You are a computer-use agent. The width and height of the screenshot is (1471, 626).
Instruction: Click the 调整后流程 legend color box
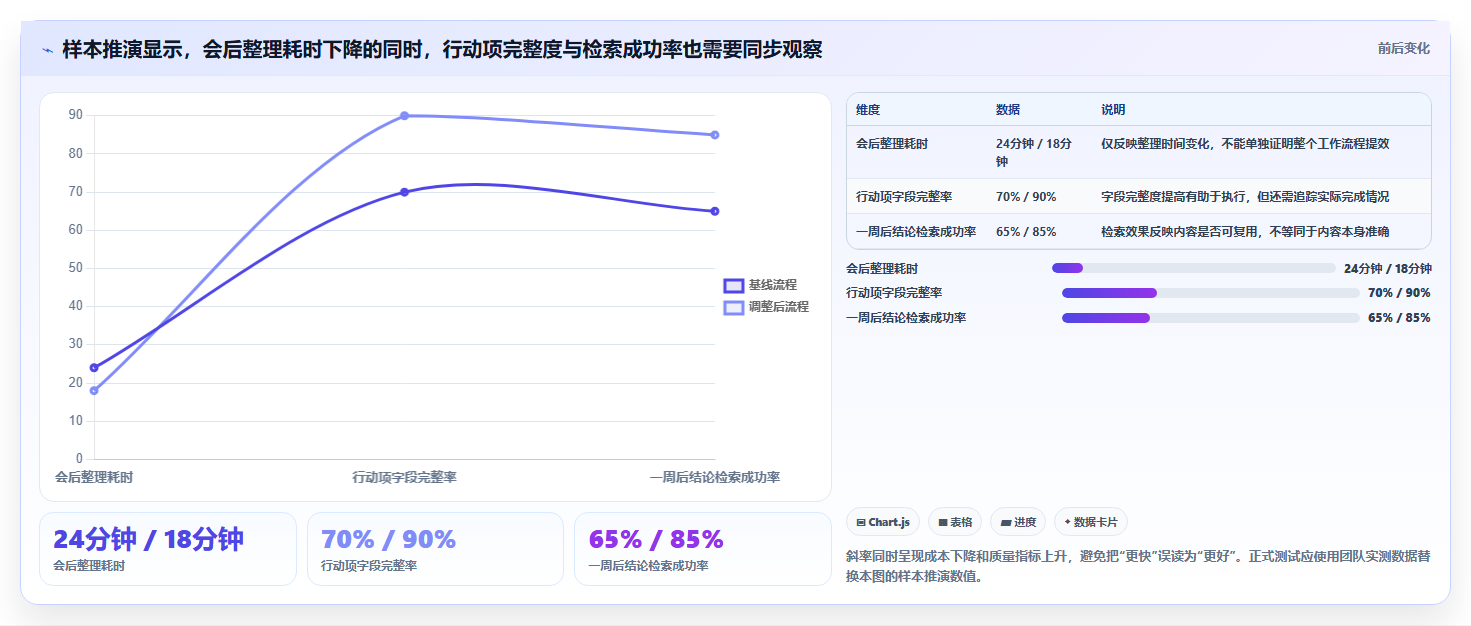click(734, 307)
